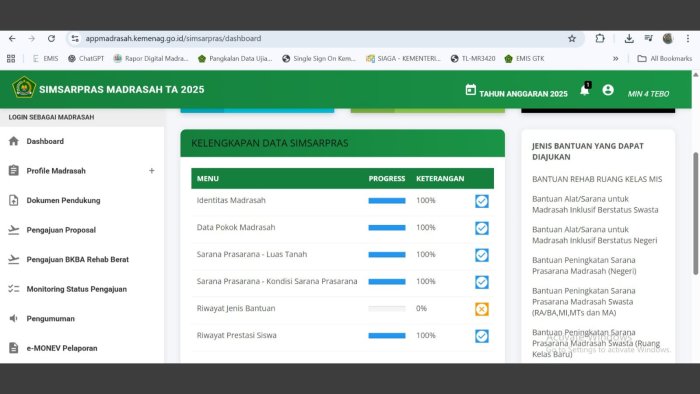This screenshot has height=394, width=700.
Task: Open the TL-MR3420 bookmark
Action: pyautogui.click(x=473, y=58)
